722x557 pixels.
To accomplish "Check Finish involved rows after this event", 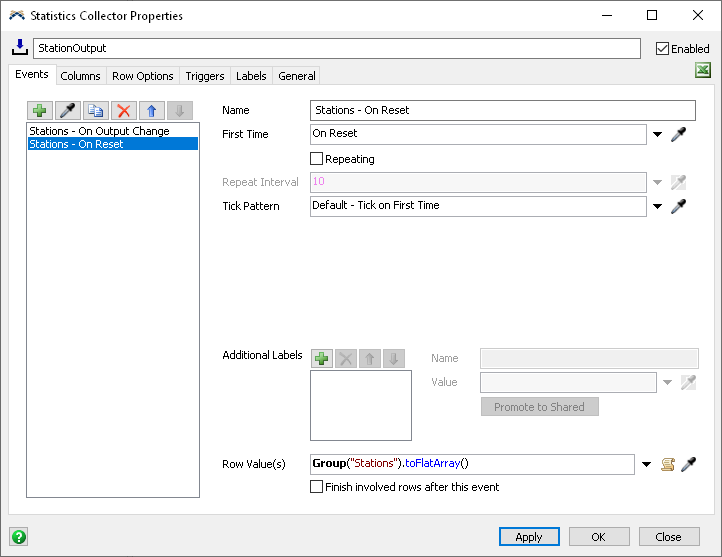I will (317, 487).
